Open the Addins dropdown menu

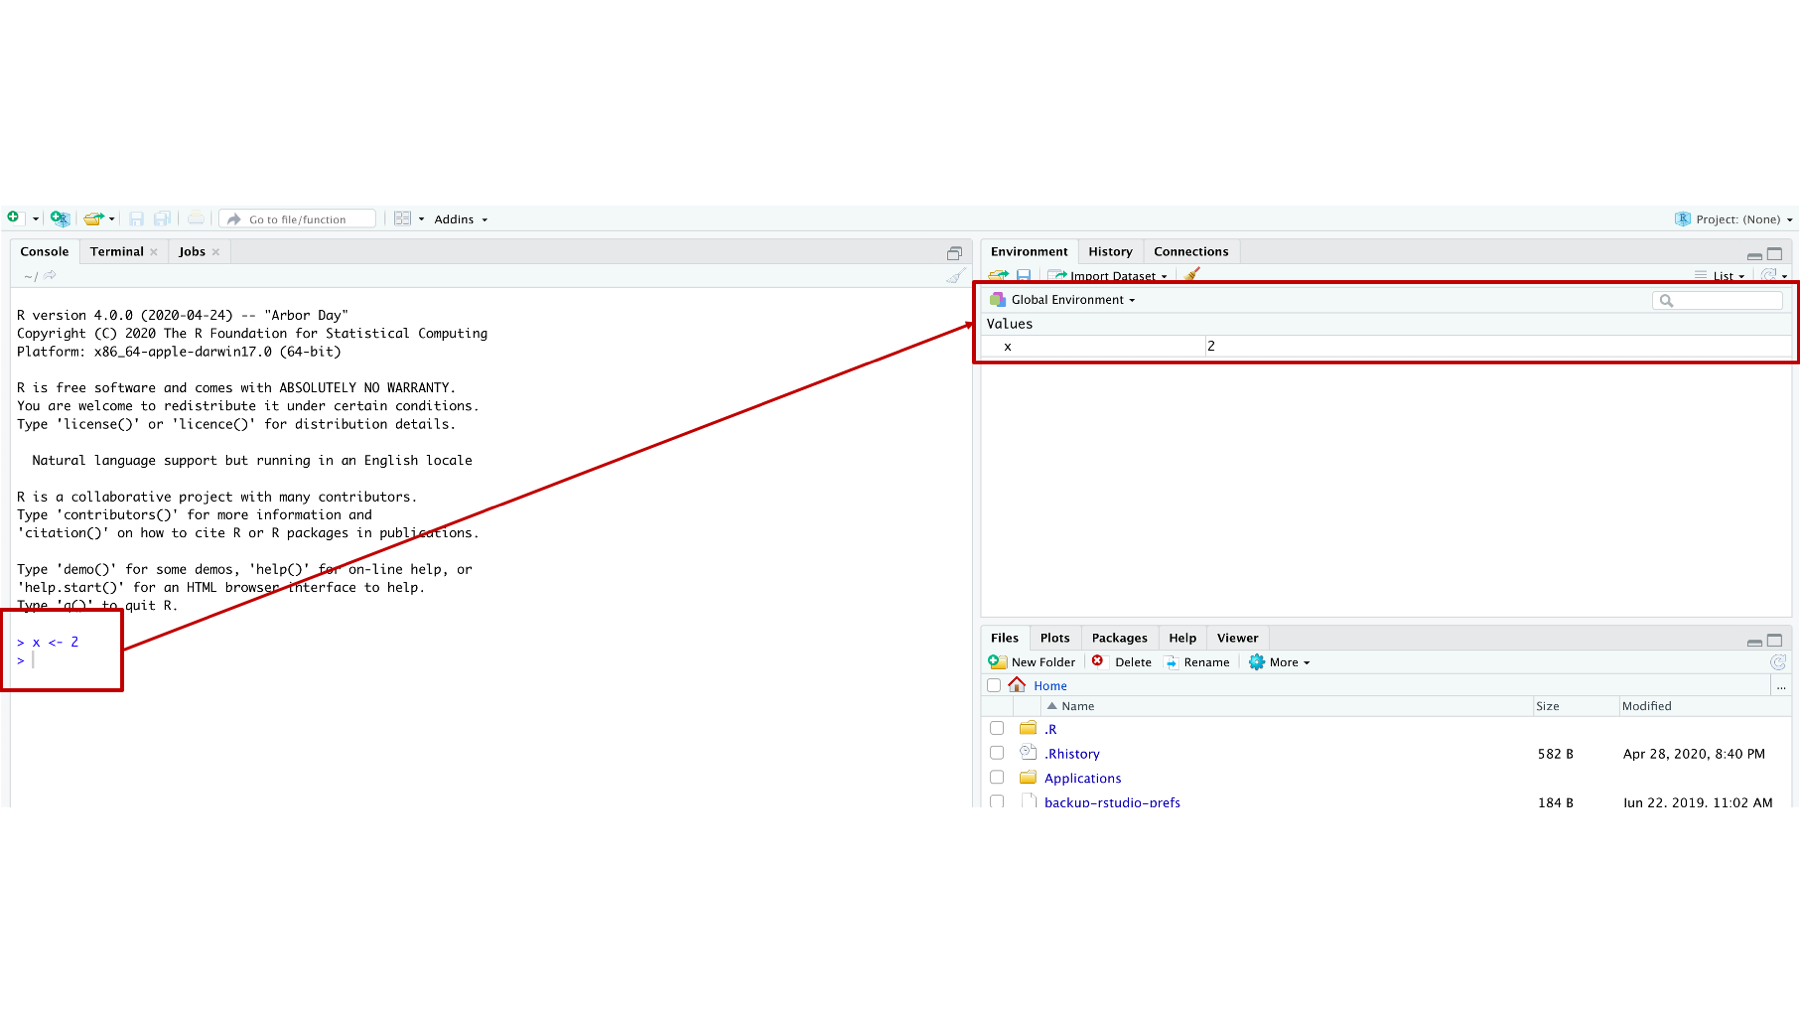pyautogui.click(x=460, y=219)
